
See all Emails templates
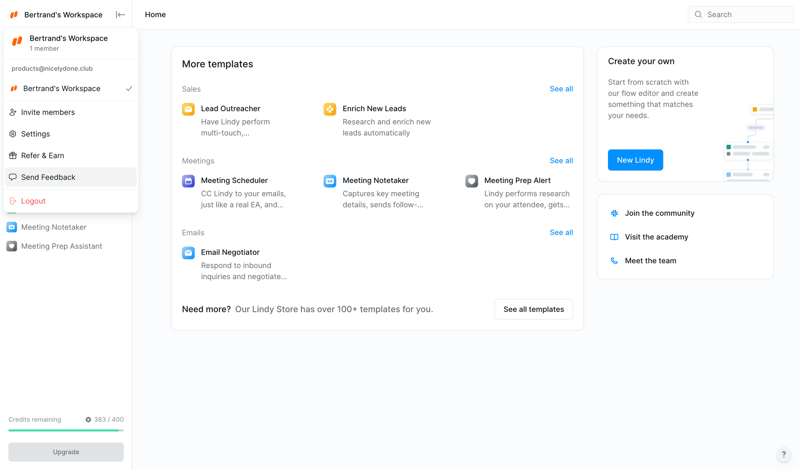pos(561,232)
